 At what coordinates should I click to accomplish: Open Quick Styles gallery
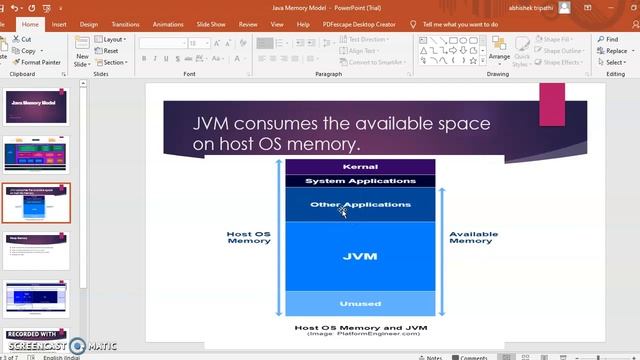[522, 52]
